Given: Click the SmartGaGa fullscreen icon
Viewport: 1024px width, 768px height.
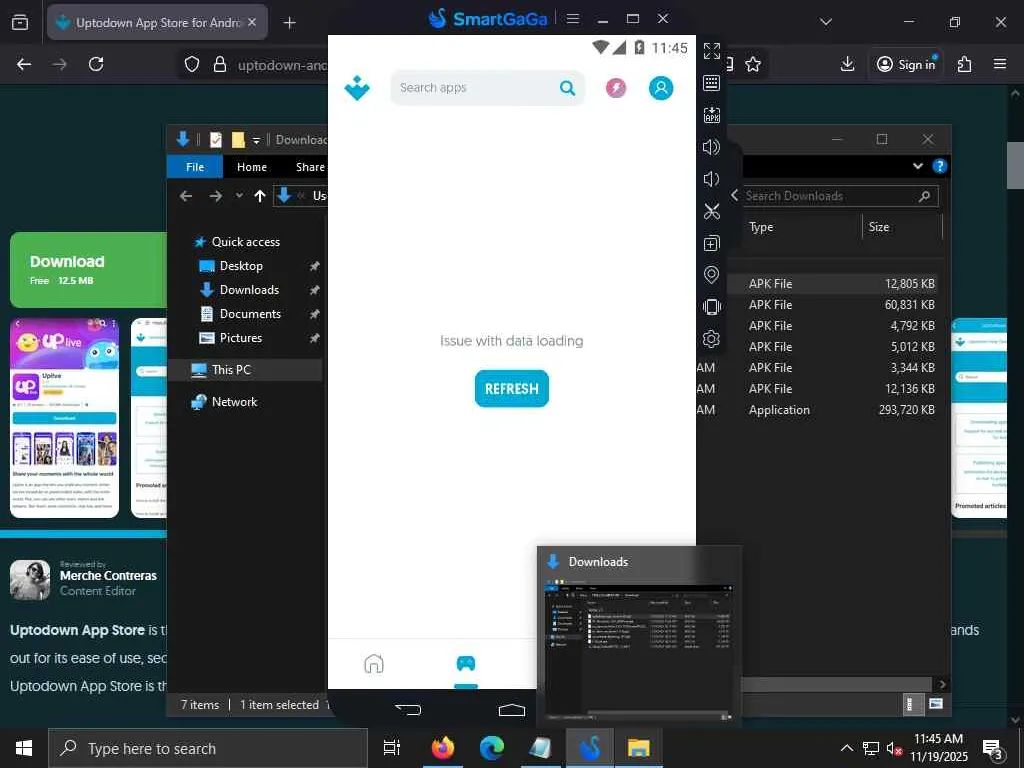Looking at the screenshot, I should point(711,50).
